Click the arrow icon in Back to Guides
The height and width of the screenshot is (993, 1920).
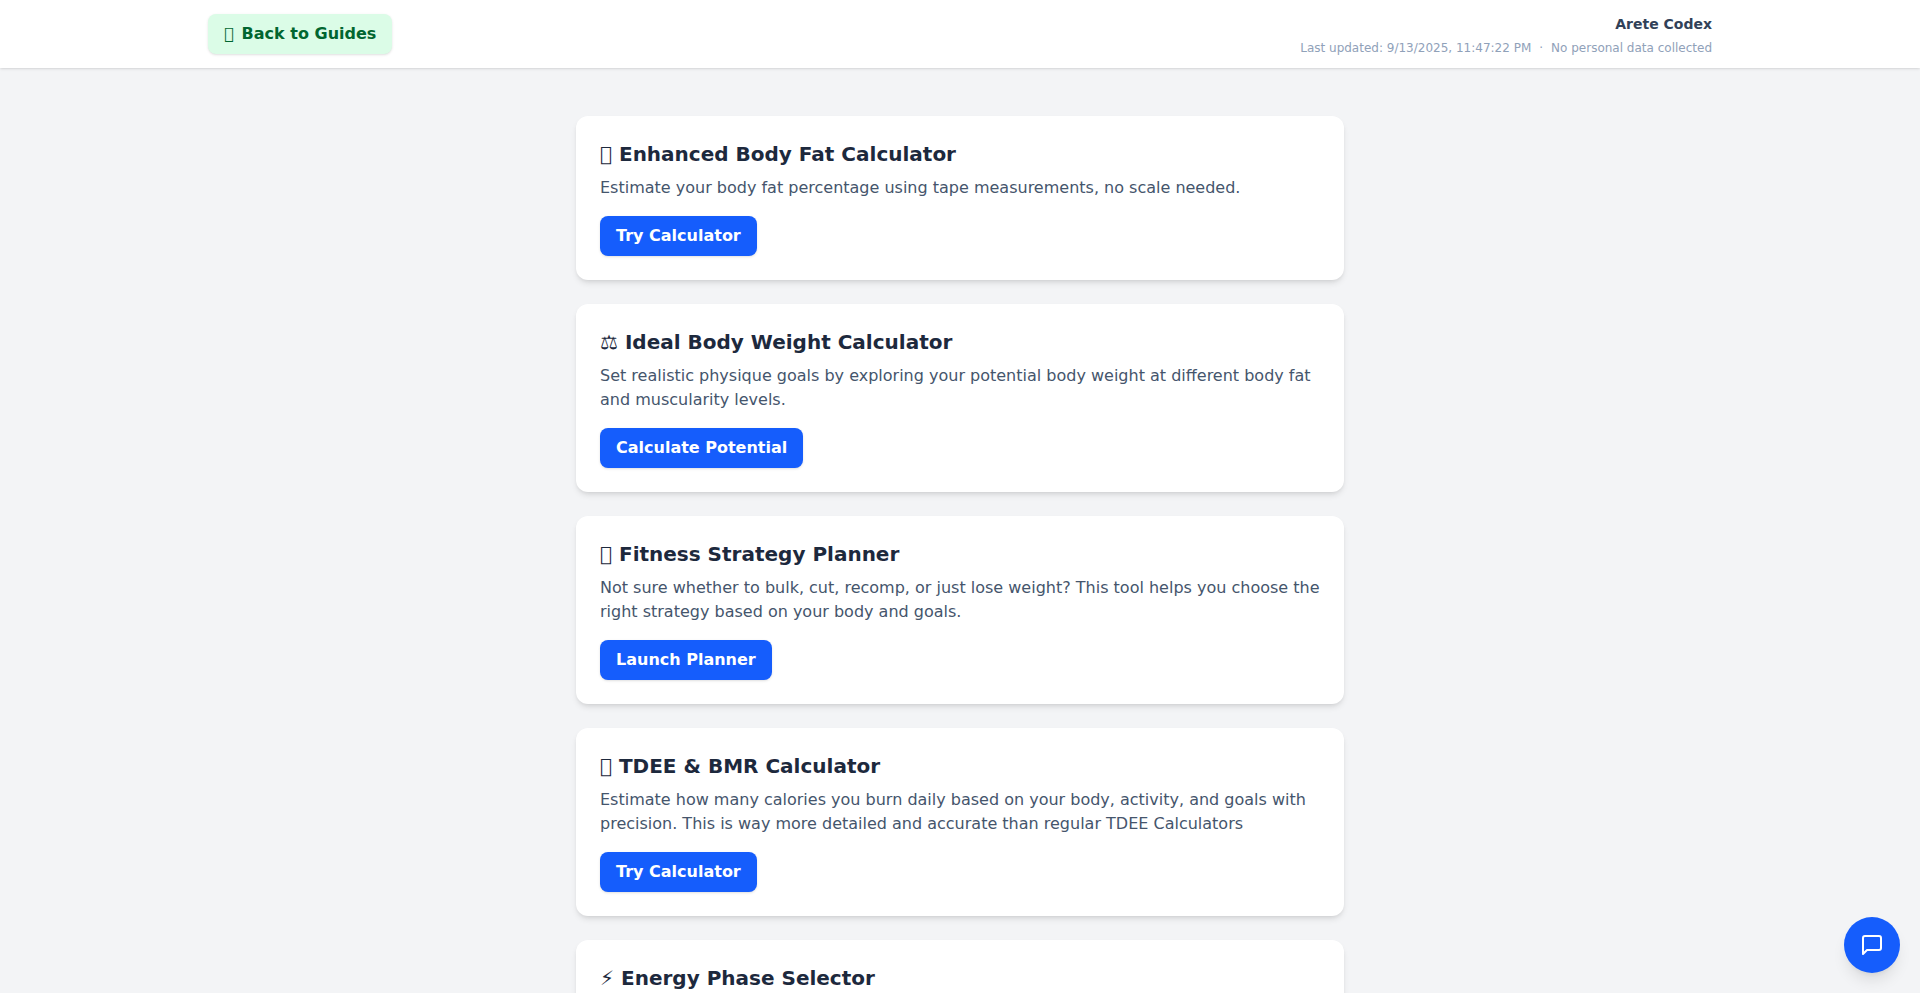(x=229, y=35)
